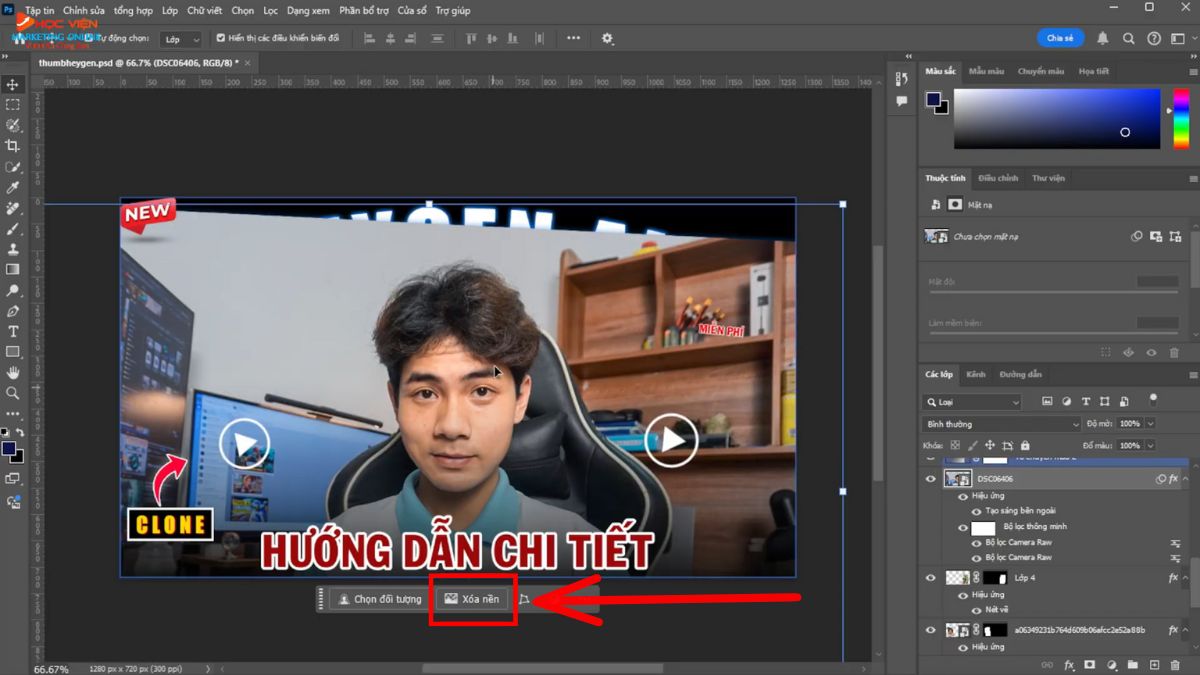
Task: Select the Pen tool
Action: coord(13,311)
